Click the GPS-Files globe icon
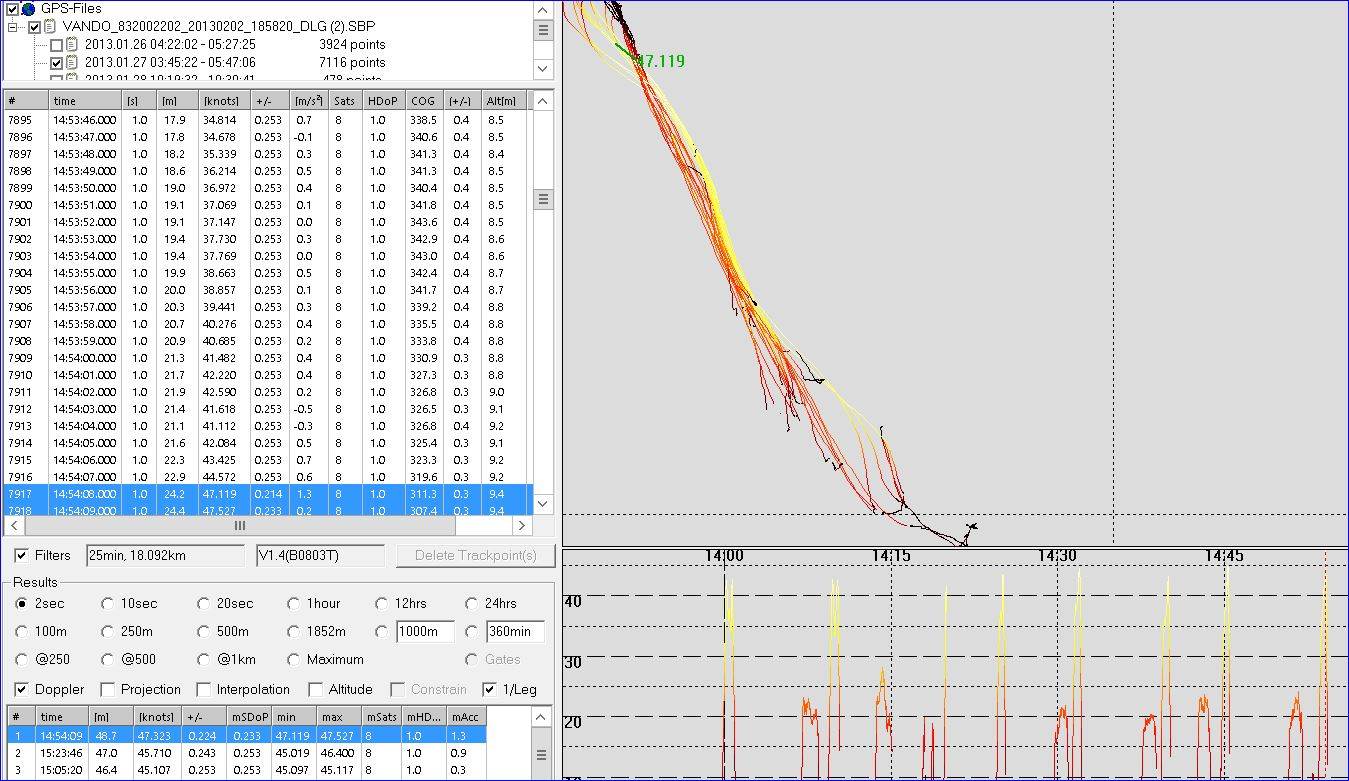The width and height of the screenshot is (1349, 781). pyautogui.click(x=29, y=9)
